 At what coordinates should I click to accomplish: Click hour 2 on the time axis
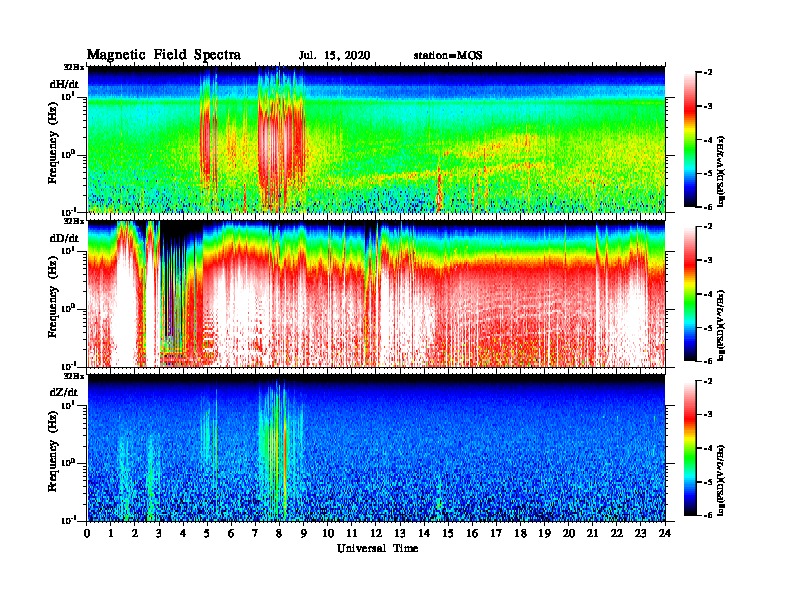tap(135, 534)
